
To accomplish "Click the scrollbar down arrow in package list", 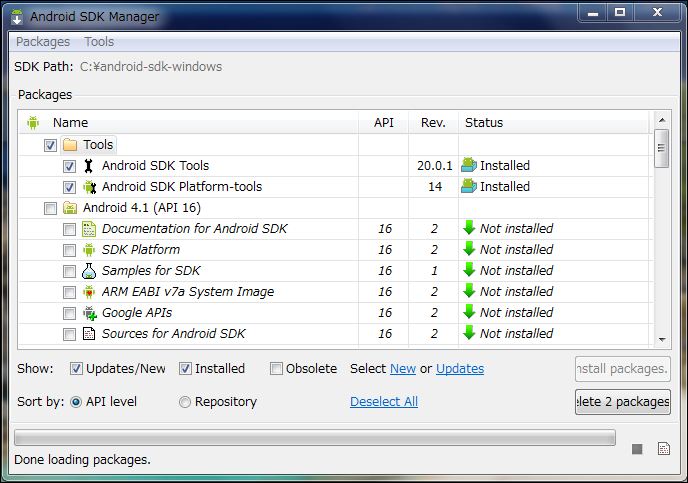I will pyautogui.click(x=662, y=340).
